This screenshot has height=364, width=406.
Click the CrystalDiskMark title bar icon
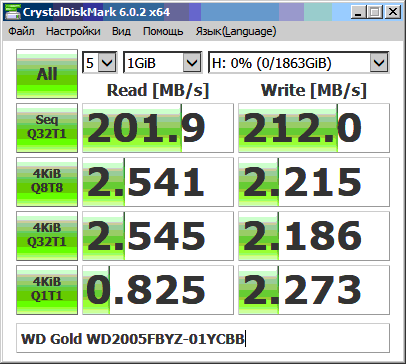(13, 12)
